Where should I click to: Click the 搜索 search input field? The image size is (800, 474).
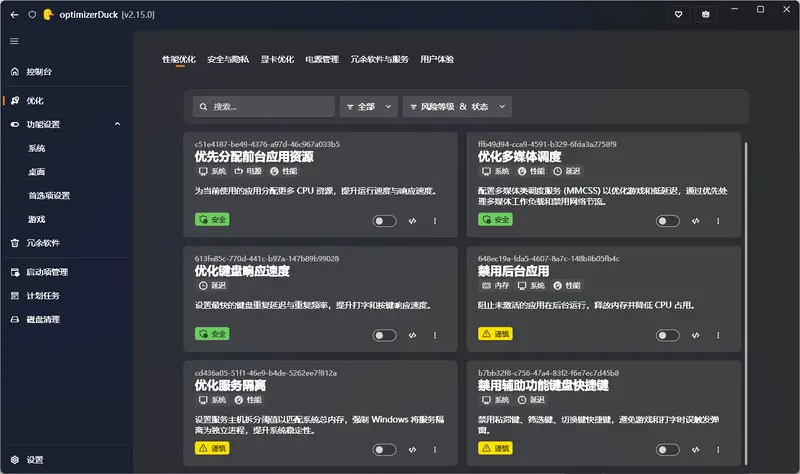pyautogui.click(x=264, y=107)
